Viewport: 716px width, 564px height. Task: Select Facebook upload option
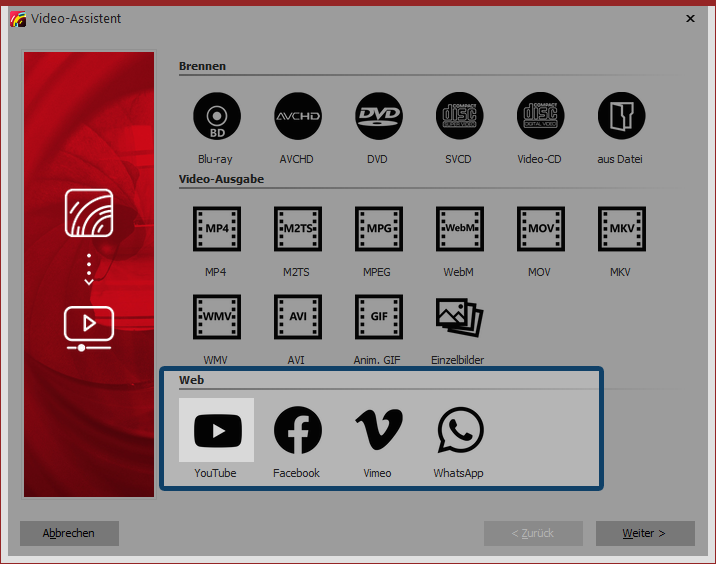[297, 431]
